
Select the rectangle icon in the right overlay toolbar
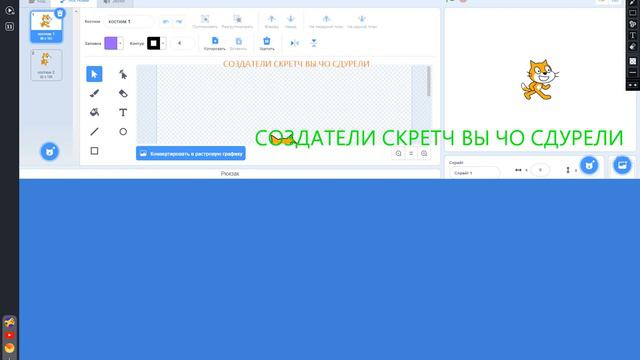(x=633, y=13)
